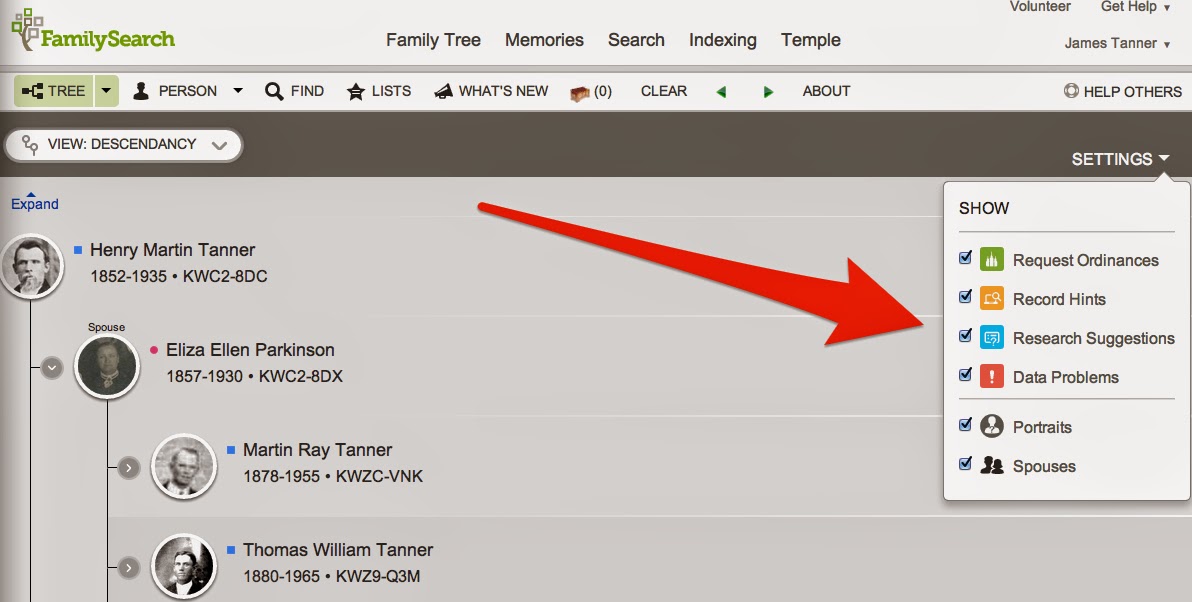This screenshot has height=602, width=1192.
Task: Expand Thomas William Tanner's descendants
Action: click(128, 568)
